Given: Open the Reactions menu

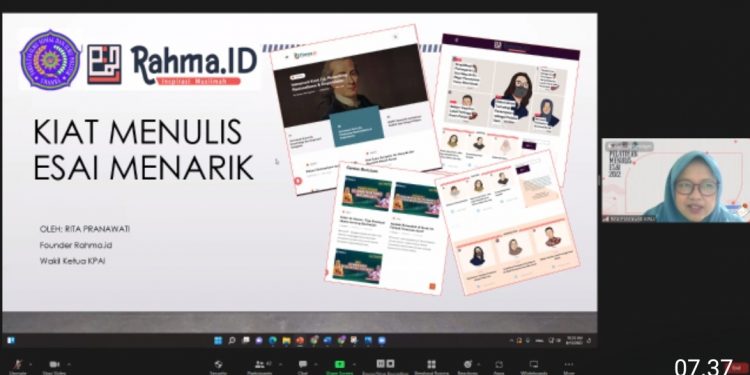Looking at the screenshot, I should click(467, 366).
